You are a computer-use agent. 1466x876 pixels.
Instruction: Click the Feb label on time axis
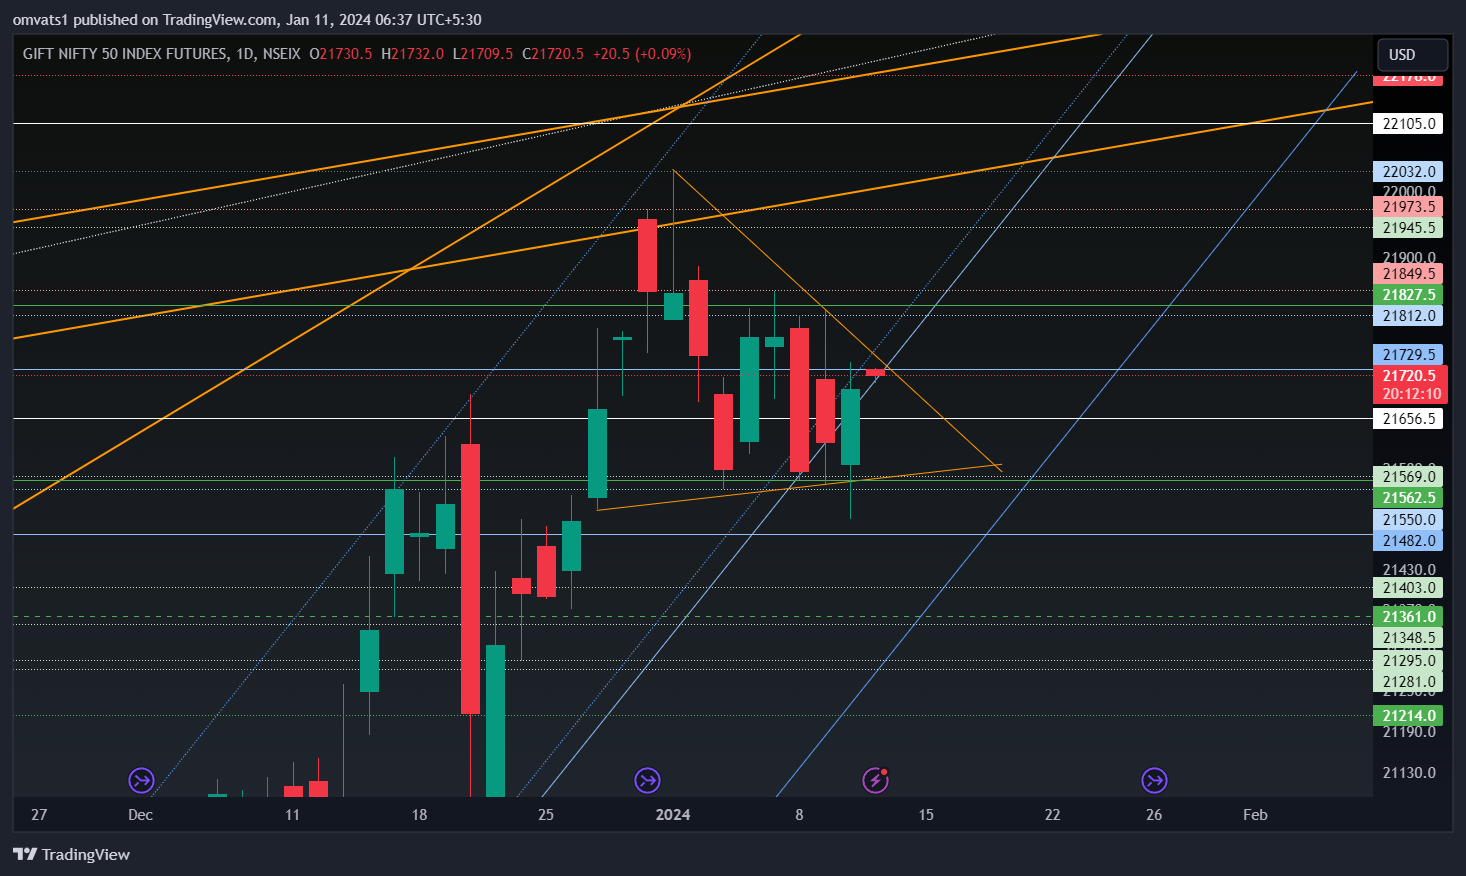(x=1255, y=815)
